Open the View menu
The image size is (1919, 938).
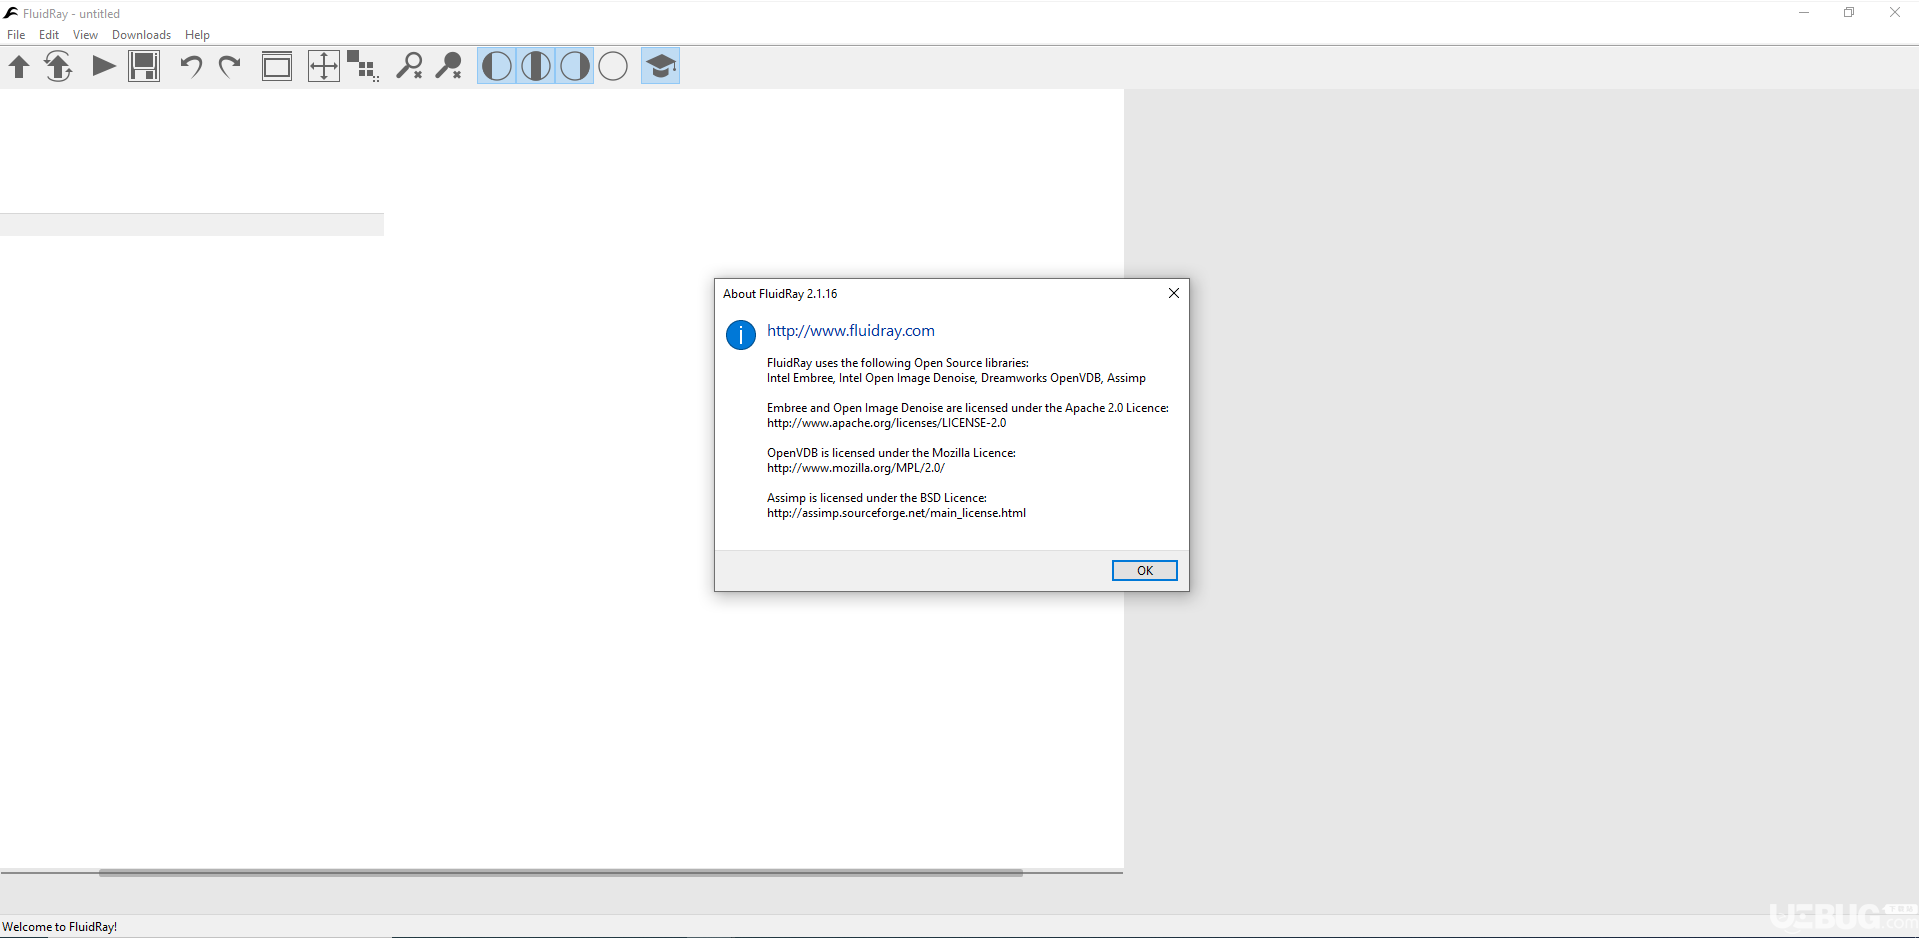[x=85, y=35]
